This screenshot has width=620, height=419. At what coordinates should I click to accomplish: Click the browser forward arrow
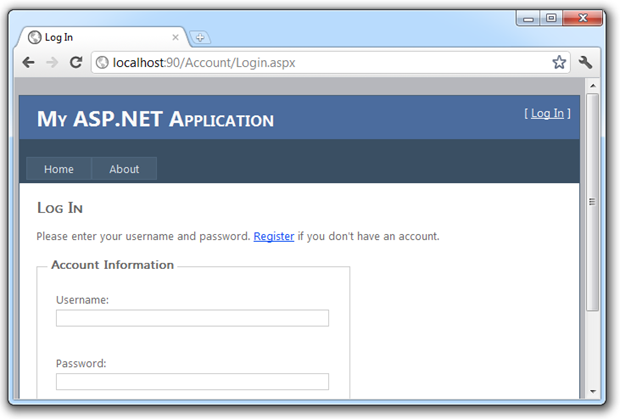(x=52, y=62)
